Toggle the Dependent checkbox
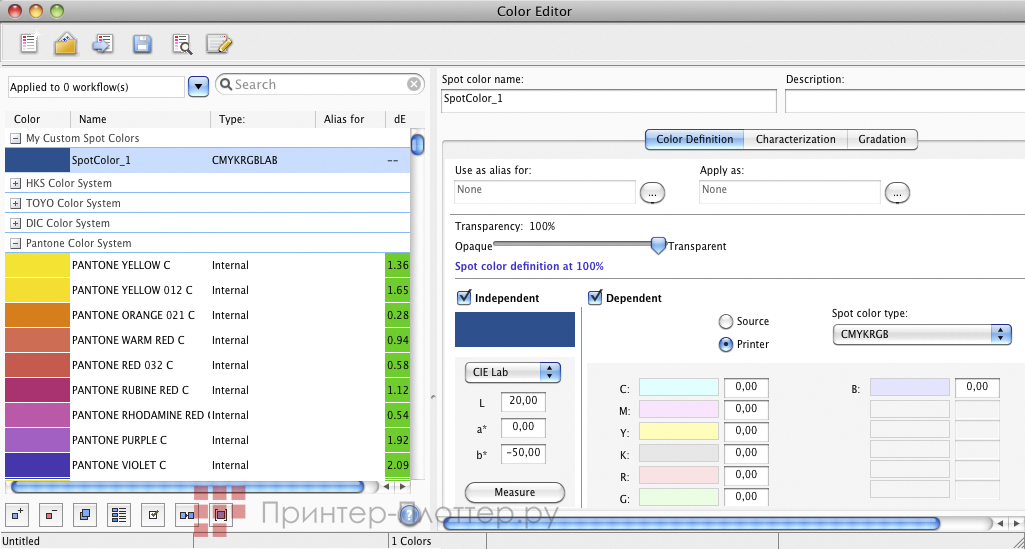The width and height of the screenshot is (1025, 549). click(x=595, y=298)
